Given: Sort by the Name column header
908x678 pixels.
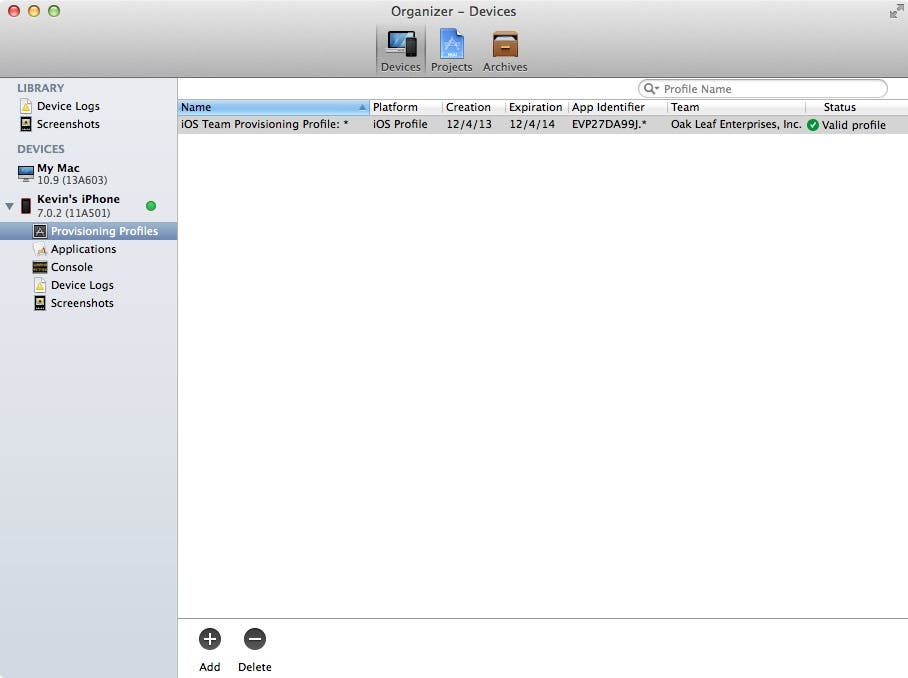Looking at the screenshot, I should pyautogui.click(x=270, y=107).
